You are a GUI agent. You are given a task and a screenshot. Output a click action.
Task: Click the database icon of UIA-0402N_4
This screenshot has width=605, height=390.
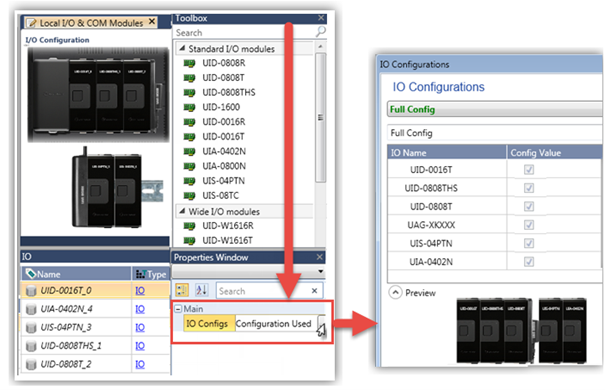tap(31, 309)
